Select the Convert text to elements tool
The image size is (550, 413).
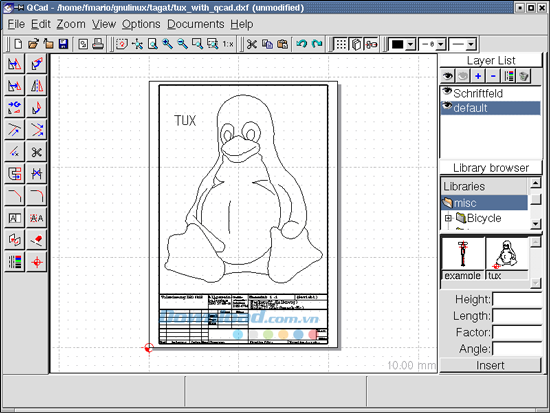coord(36,218)
